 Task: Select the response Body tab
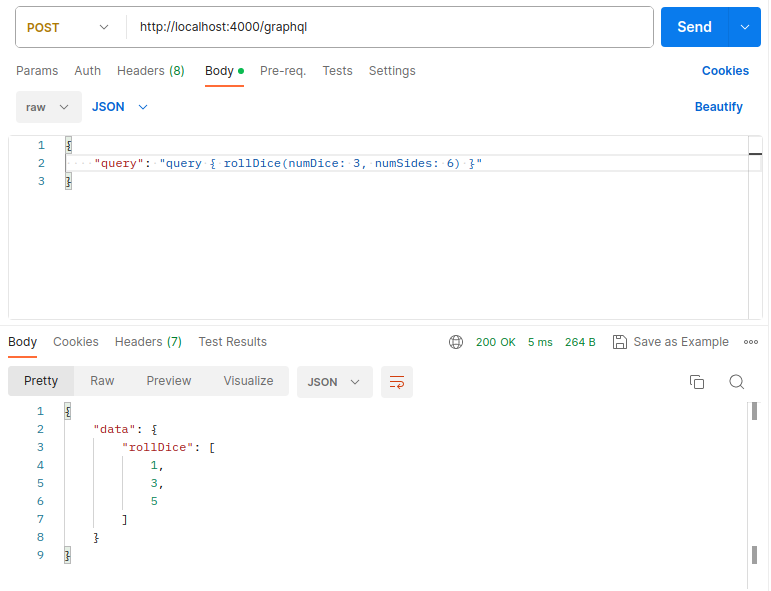[x=23, y=342]
